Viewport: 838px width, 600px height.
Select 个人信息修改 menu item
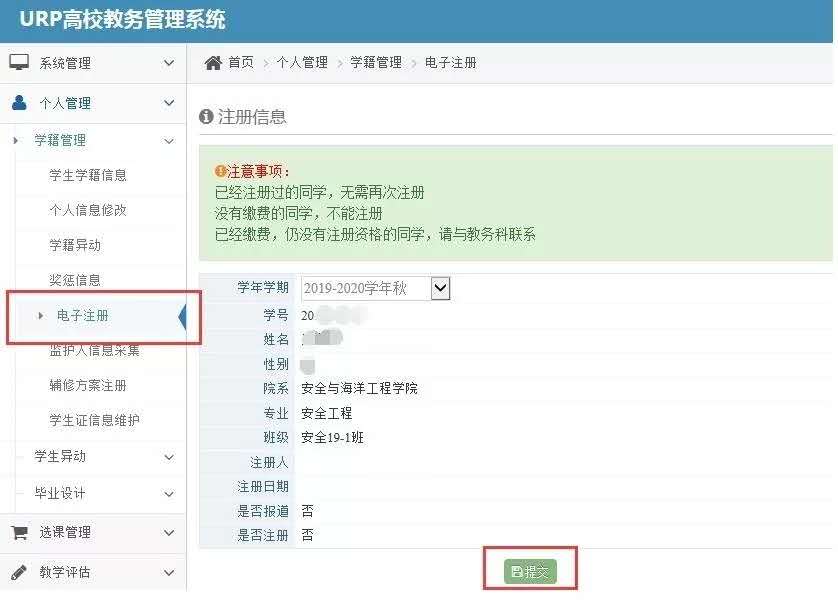coord(88,210)
